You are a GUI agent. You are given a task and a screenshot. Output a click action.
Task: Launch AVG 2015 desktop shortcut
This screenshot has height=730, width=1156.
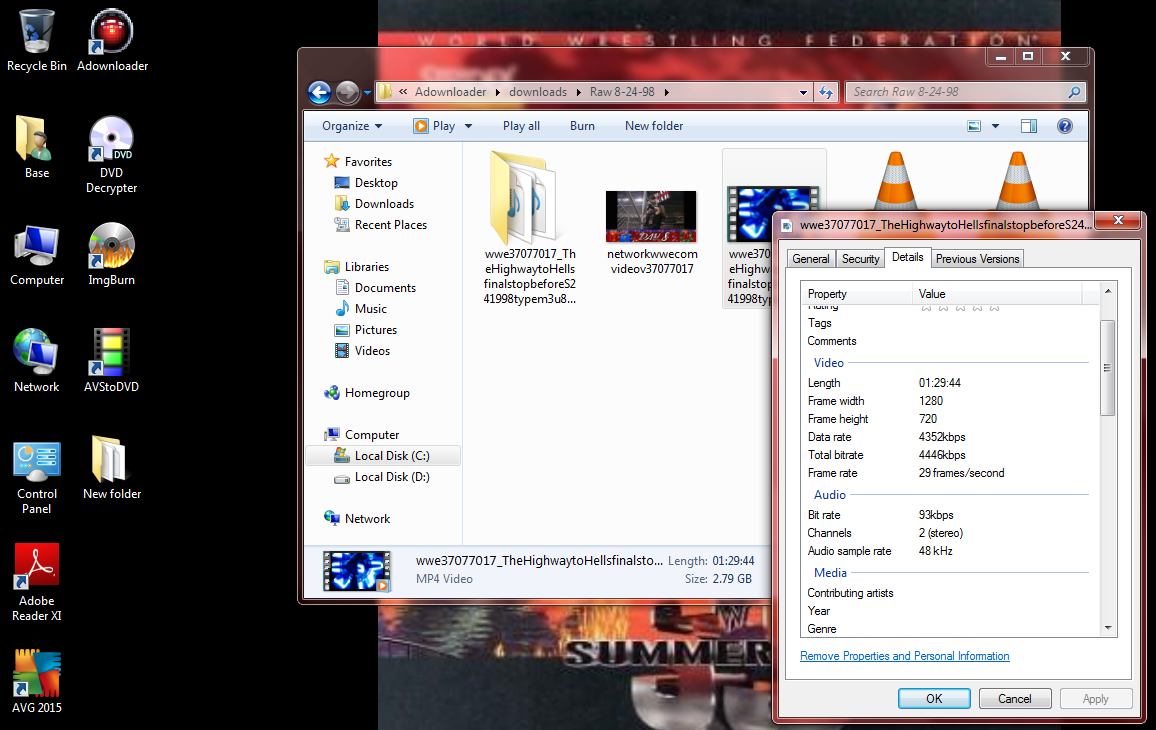tap(37, 682)
